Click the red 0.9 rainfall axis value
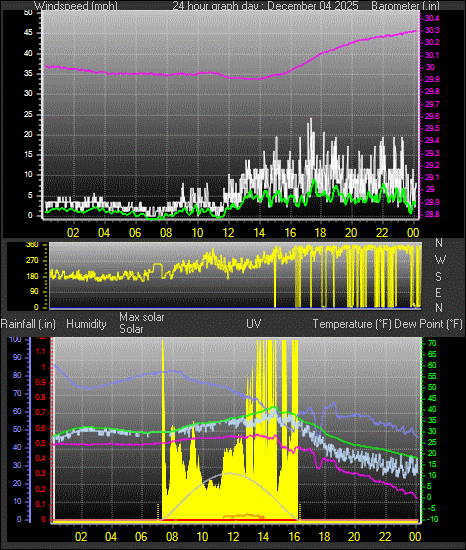The width and height of the screenshot is (466, 550). point(41,382)
